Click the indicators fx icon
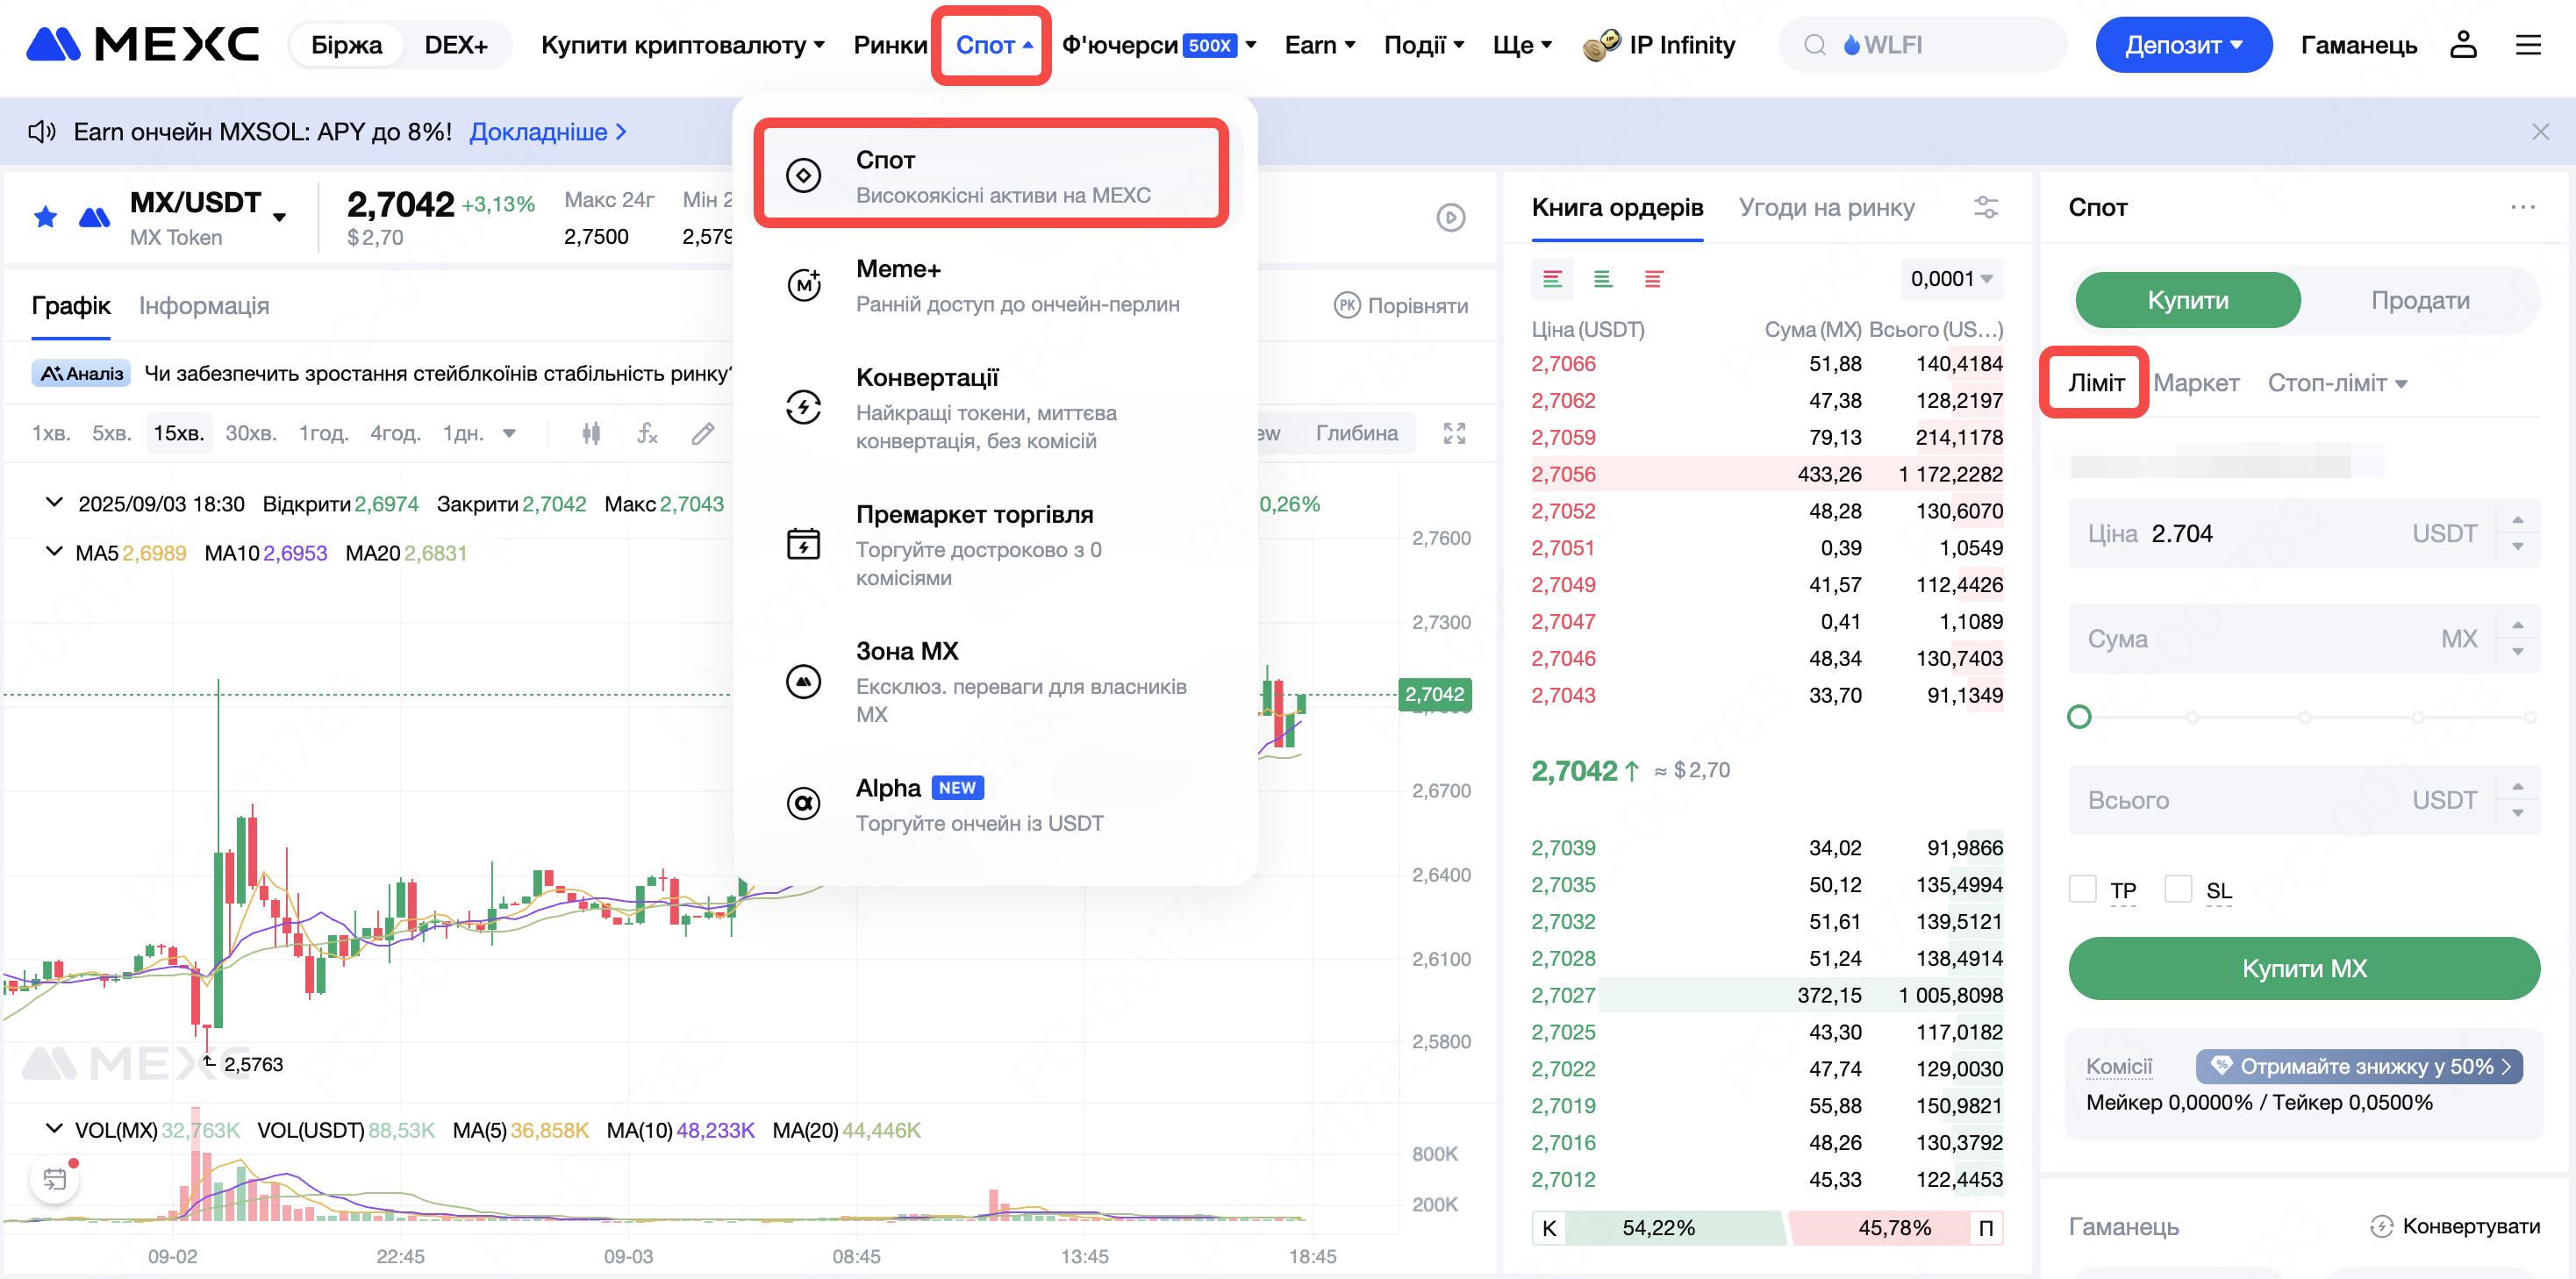The height and width of the screenshot is (1279, 2576). click(x=647, y=433)
